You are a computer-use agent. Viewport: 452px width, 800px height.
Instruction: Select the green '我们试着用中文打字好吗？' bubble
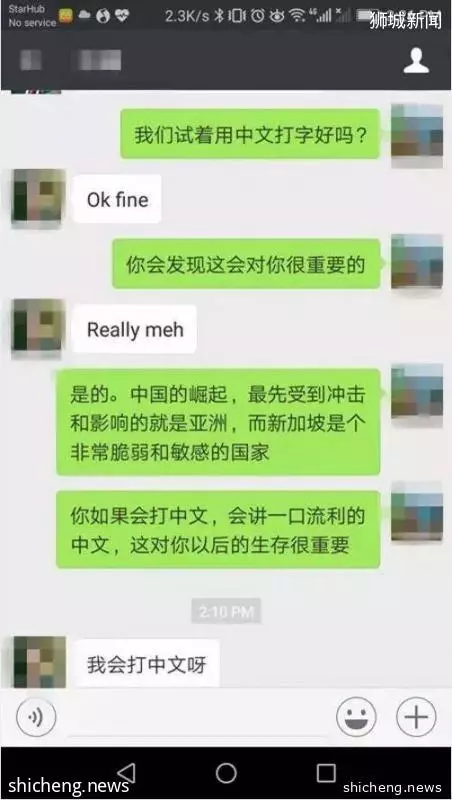click(x=250, y=134)
